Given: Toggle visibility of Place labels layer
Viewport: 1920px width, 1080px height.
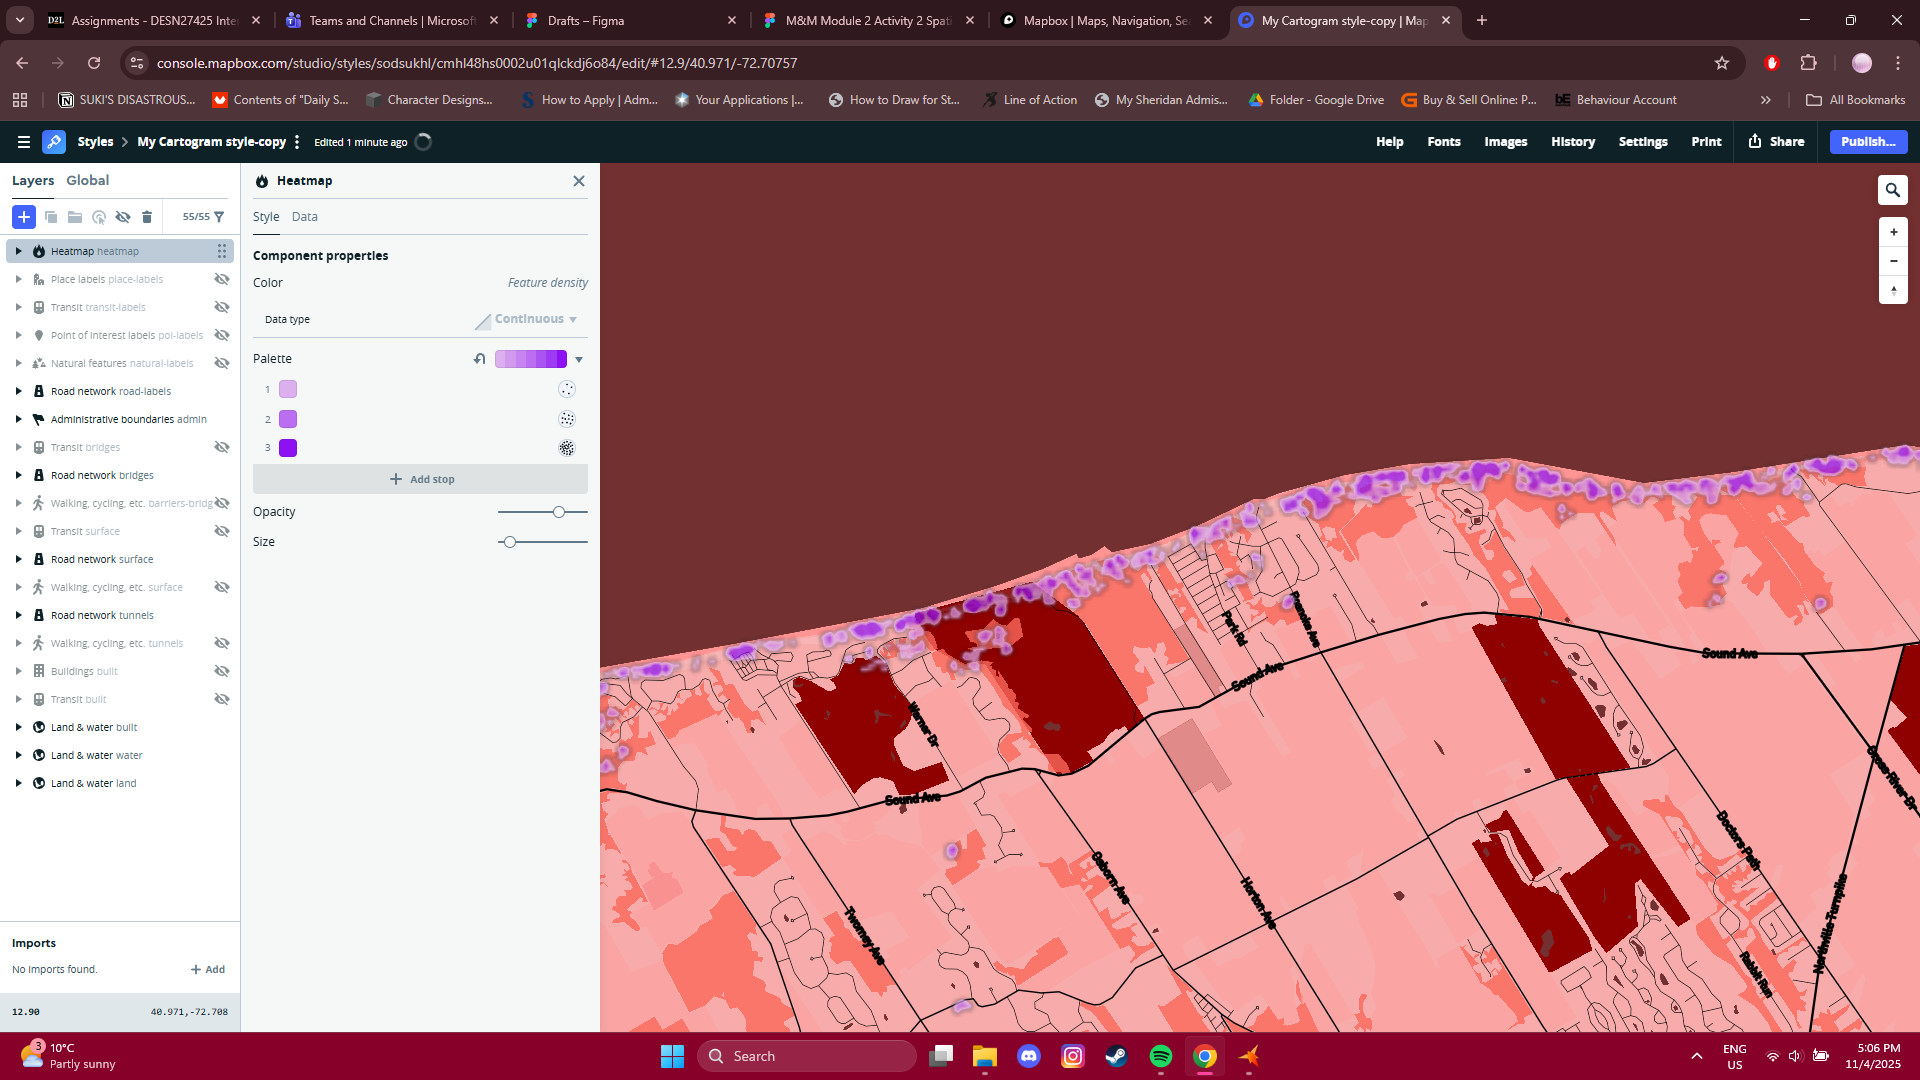Looking at the screenshot, I should [x=221, y=279].
